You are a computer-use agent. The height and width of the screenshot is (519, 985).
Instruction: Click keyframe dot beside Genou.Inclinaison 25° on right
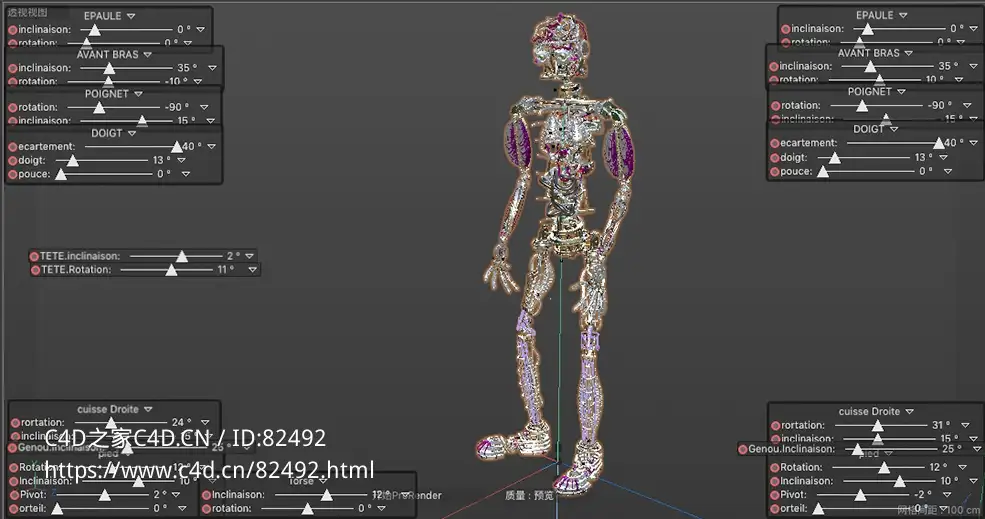(x=743, y=449)
